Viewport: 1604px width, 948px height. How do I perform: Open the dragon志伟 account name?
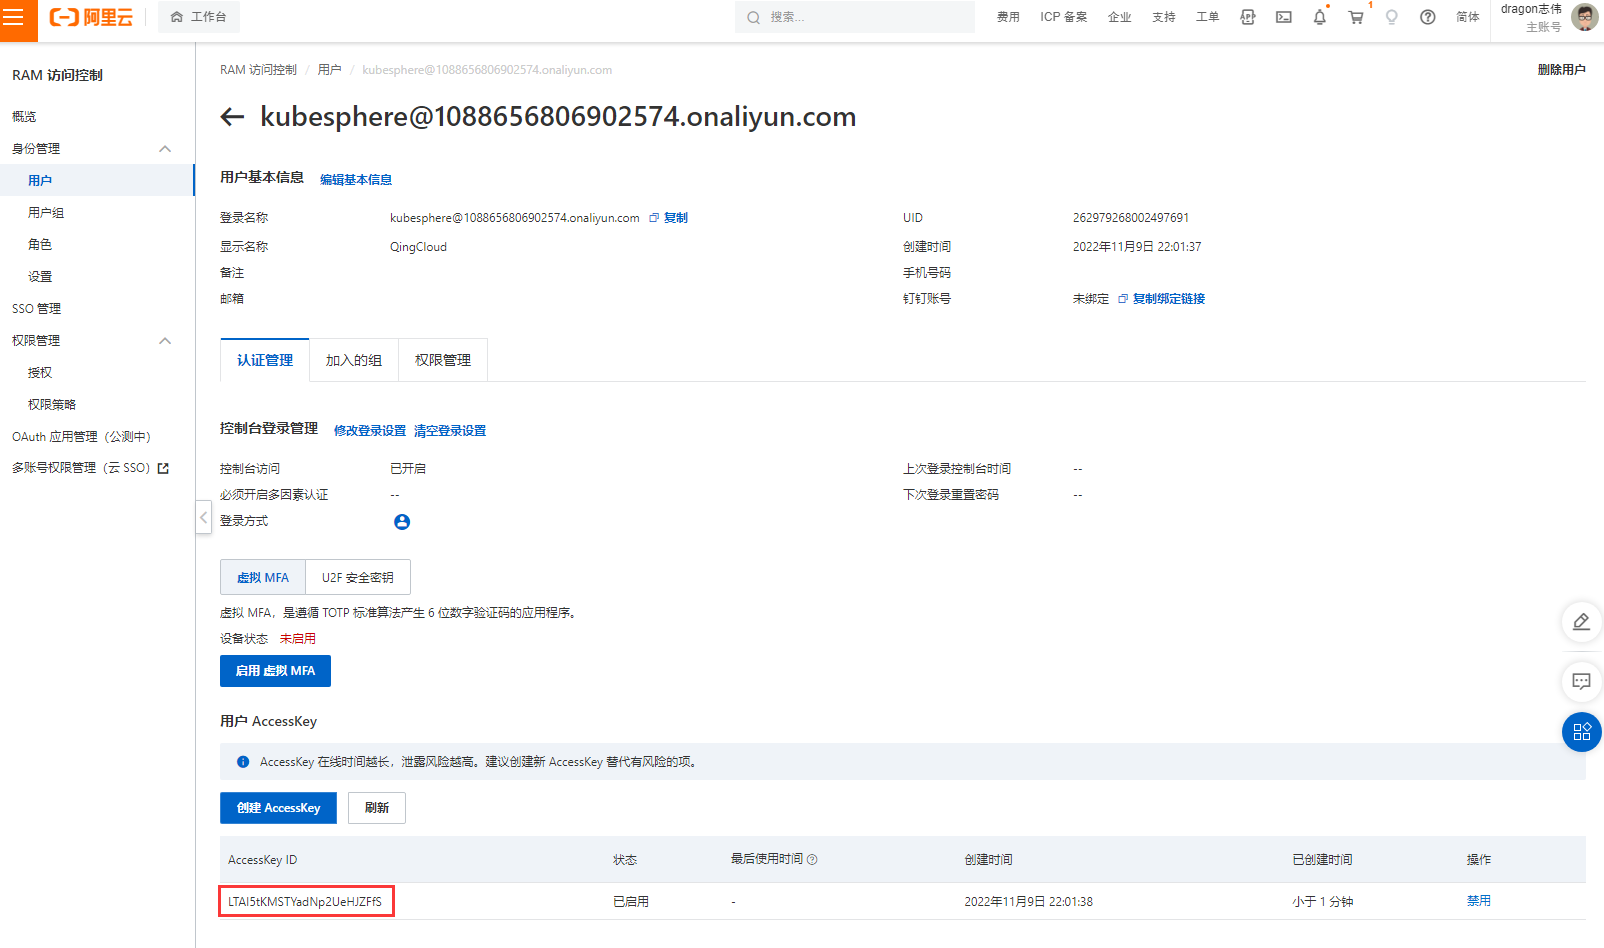pos(1531,9)
